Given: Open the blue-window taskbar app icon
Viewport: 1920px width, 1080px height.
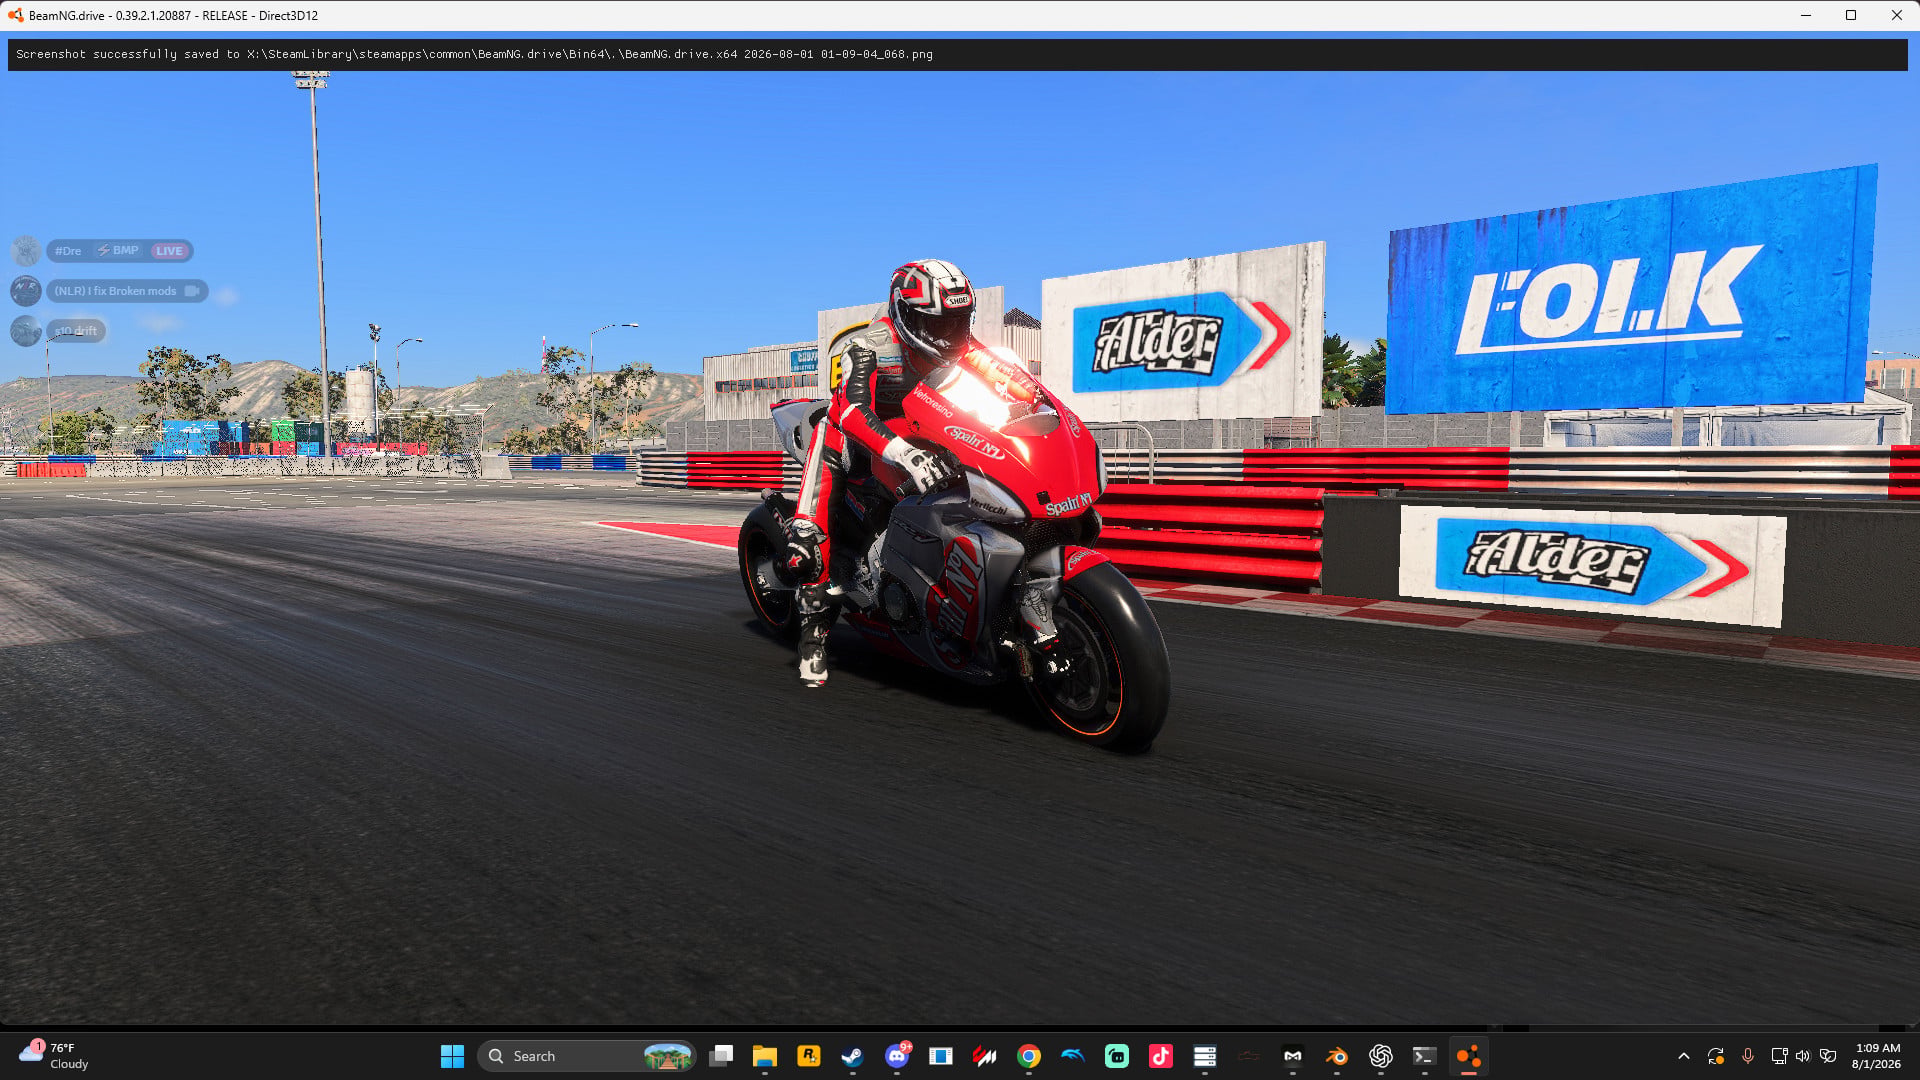Looking at the screenshot, I should tap(941, 1056).
